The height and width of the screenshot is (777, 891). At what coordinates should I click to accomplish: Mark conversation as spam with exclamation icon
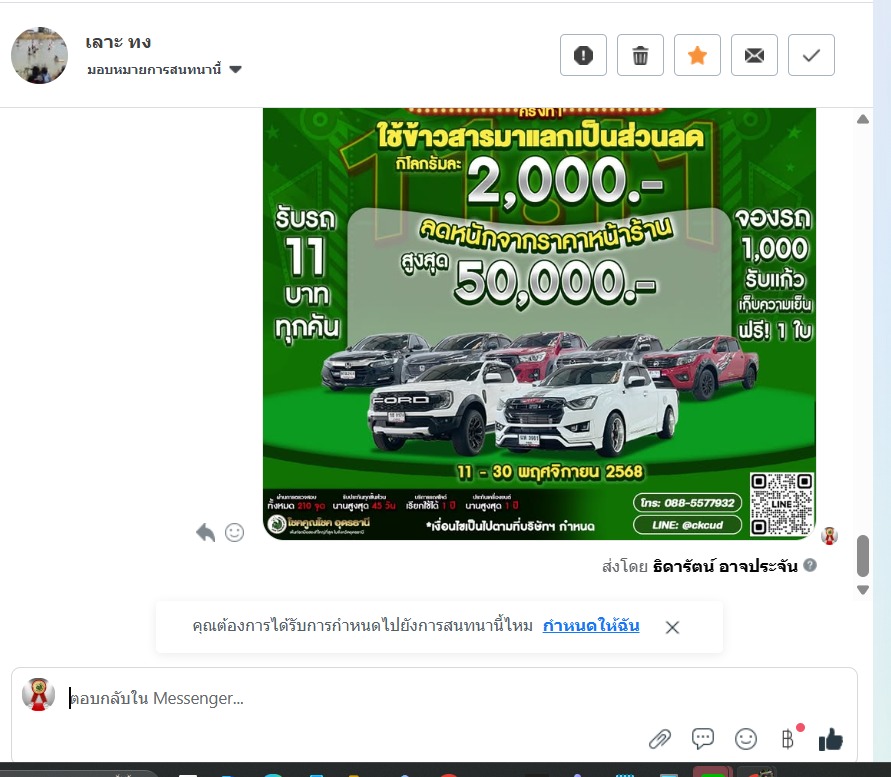583,55
